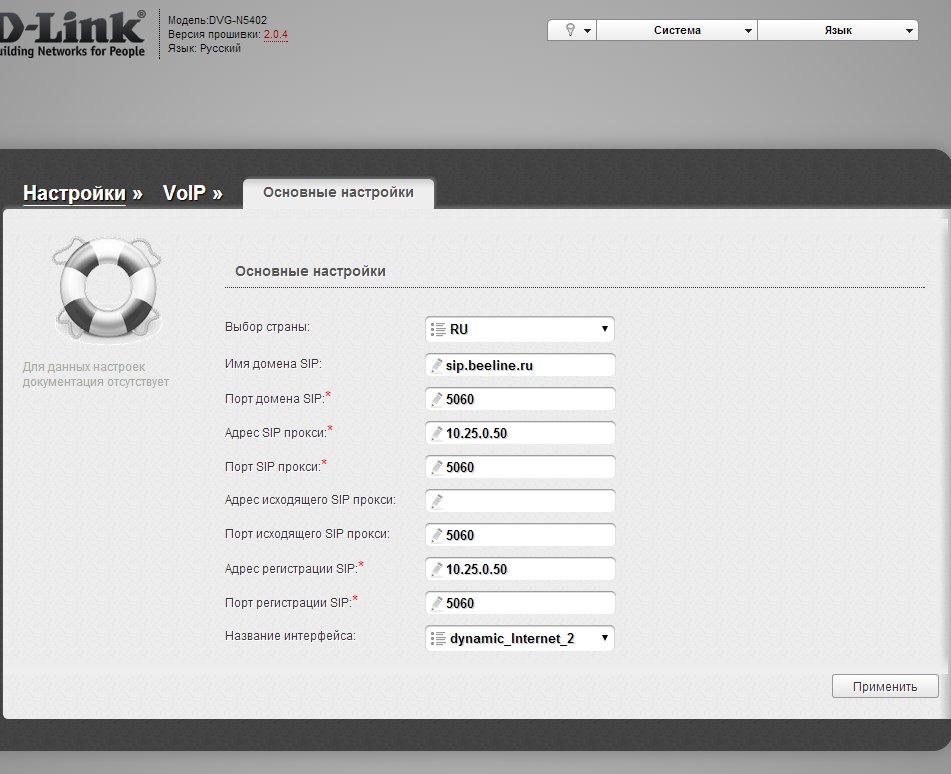
Task: Open the Система dropdown menu
Action: coord(678,31)
